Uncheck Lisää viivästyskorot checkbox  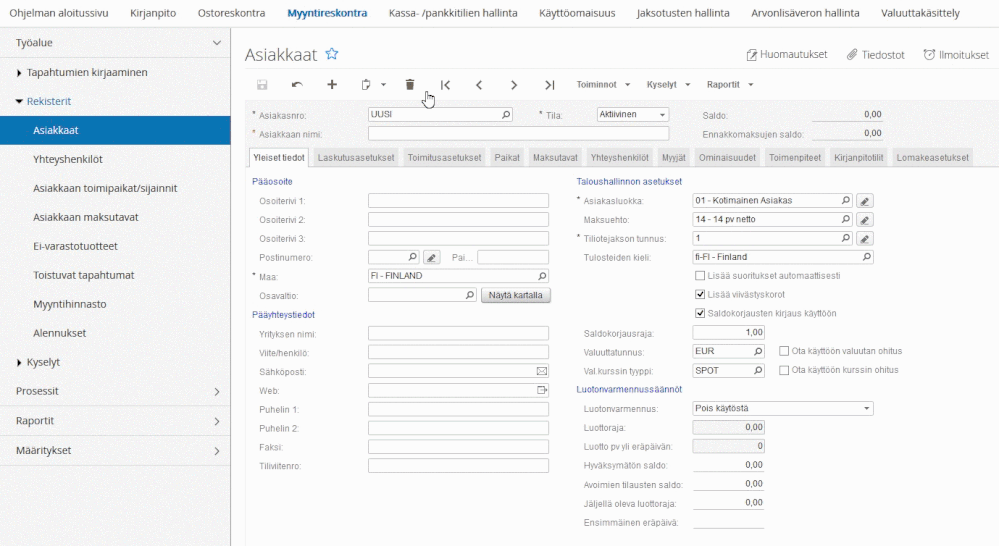tap(700, 295)
